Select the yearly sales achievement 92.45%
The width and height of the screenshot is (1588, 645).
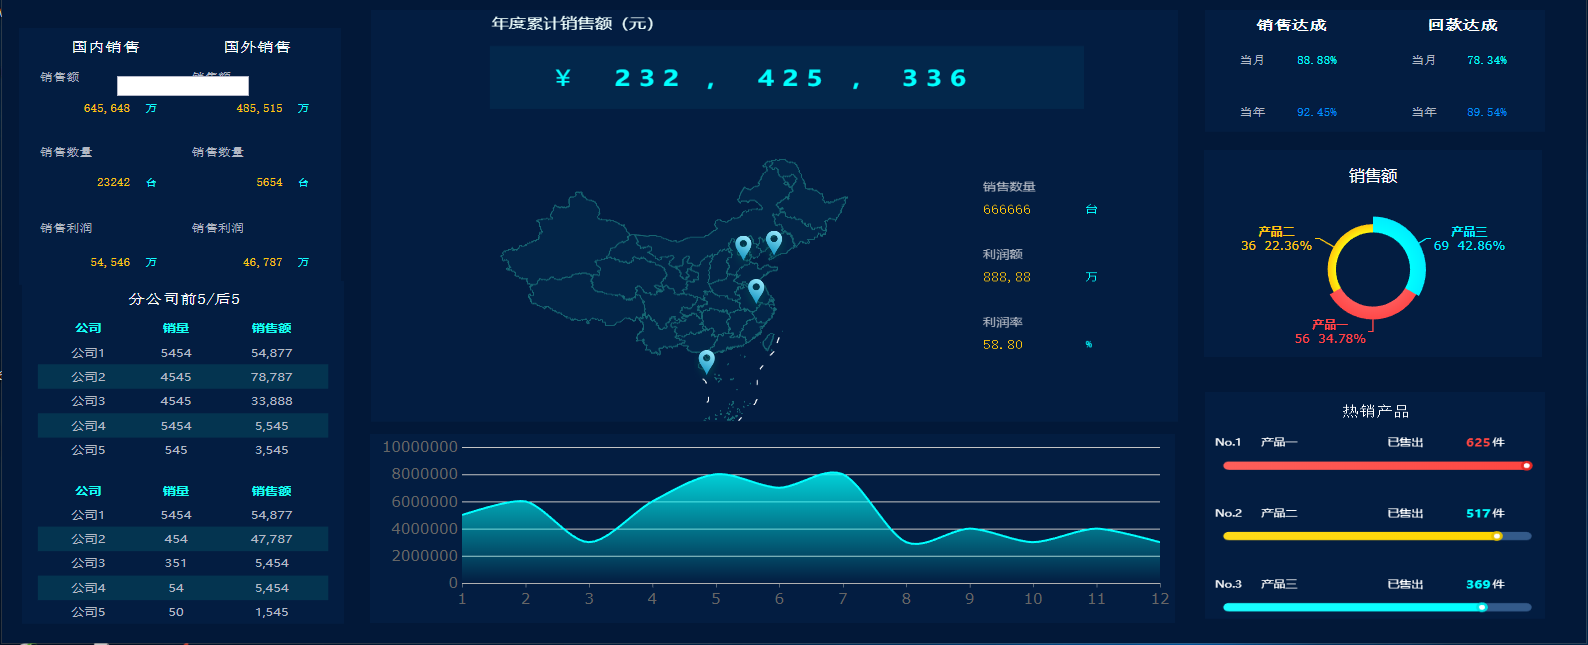pyautogui.click(x=1317, y=112)
